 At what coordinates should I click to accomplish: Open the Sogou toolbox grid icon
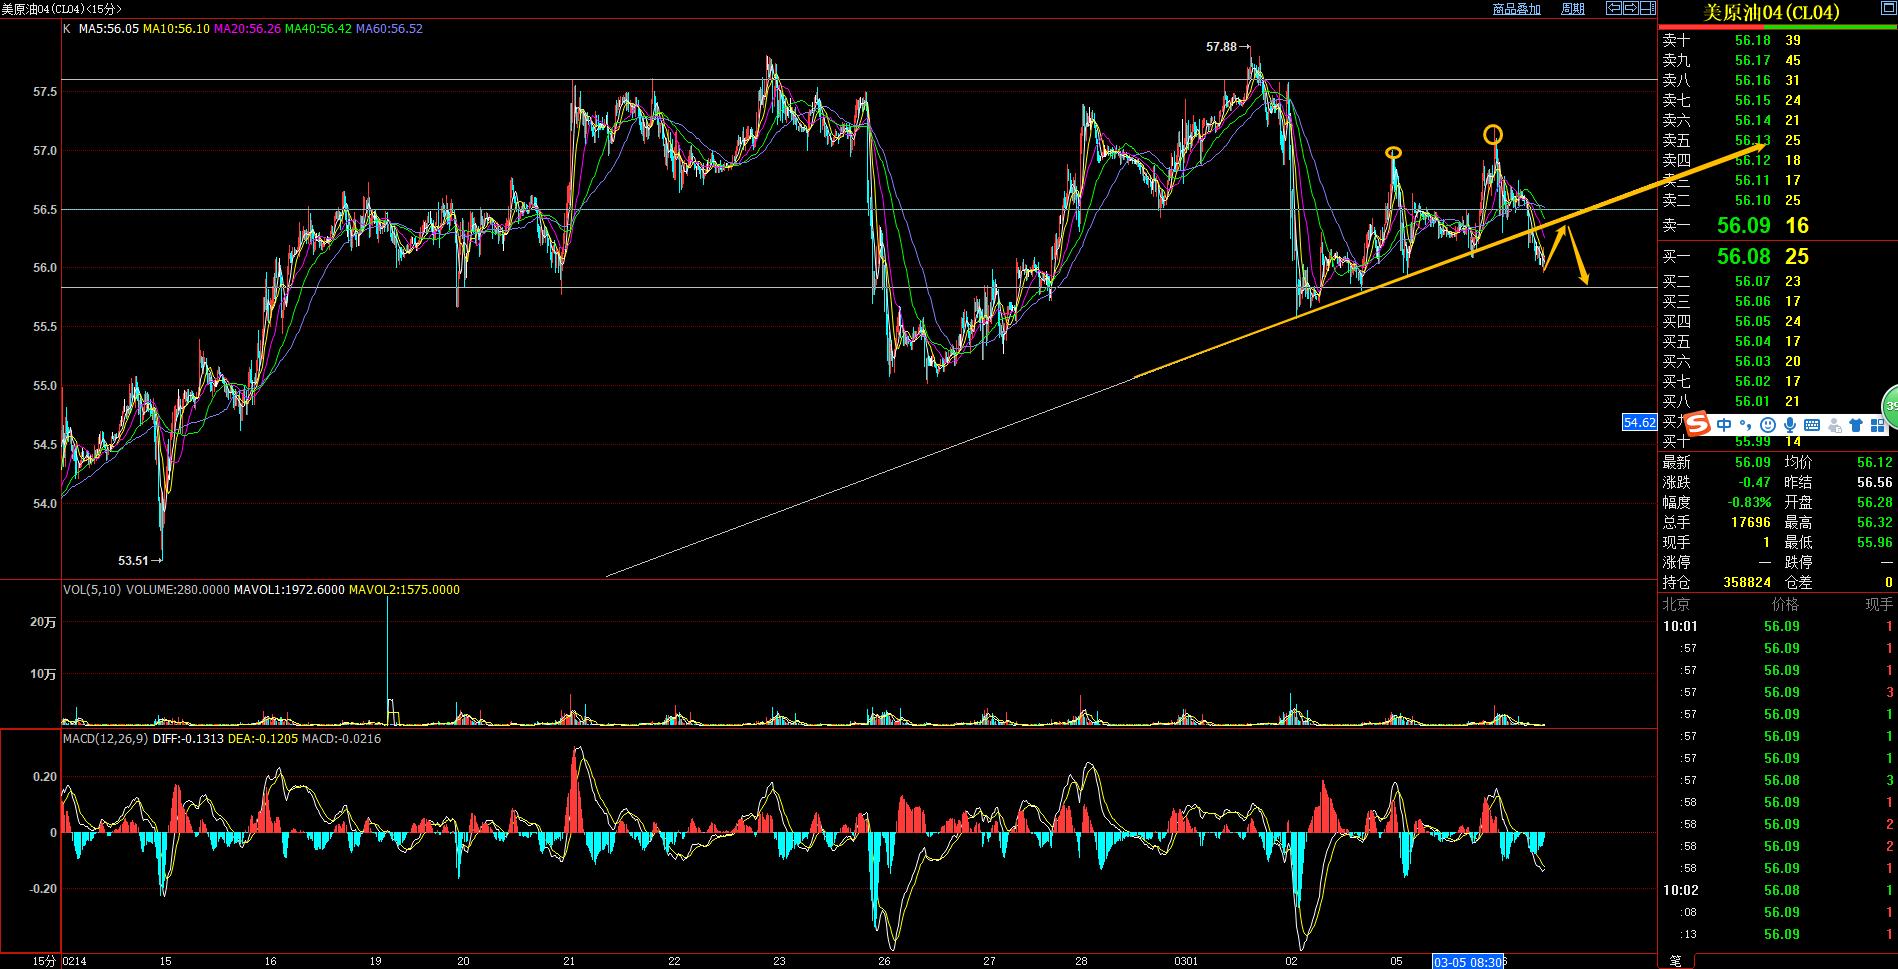coord(1877,425)
